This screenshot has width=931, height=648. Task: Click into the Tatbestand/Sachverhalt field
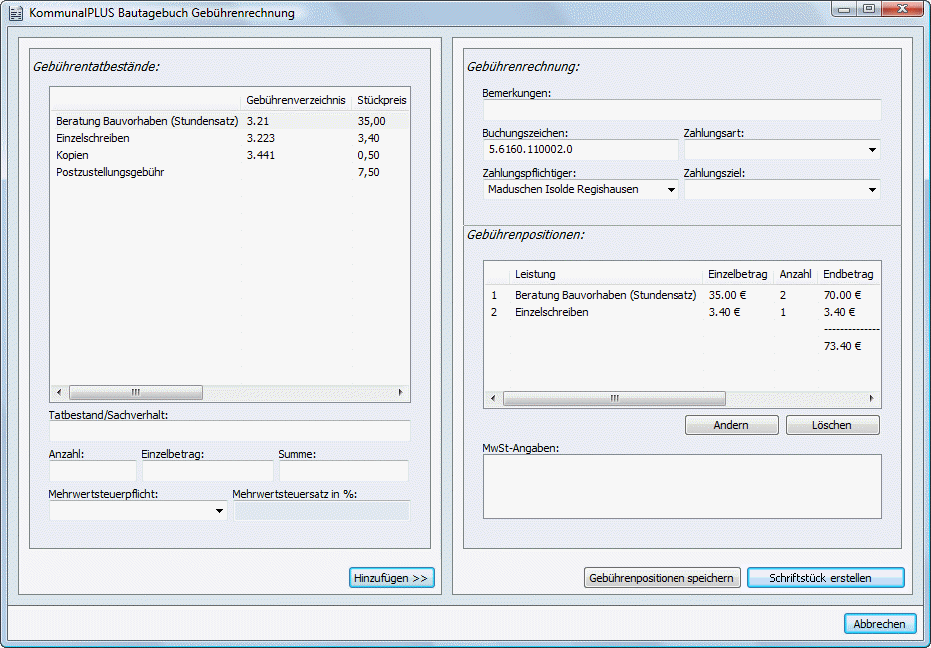click(x=229, y=431)
